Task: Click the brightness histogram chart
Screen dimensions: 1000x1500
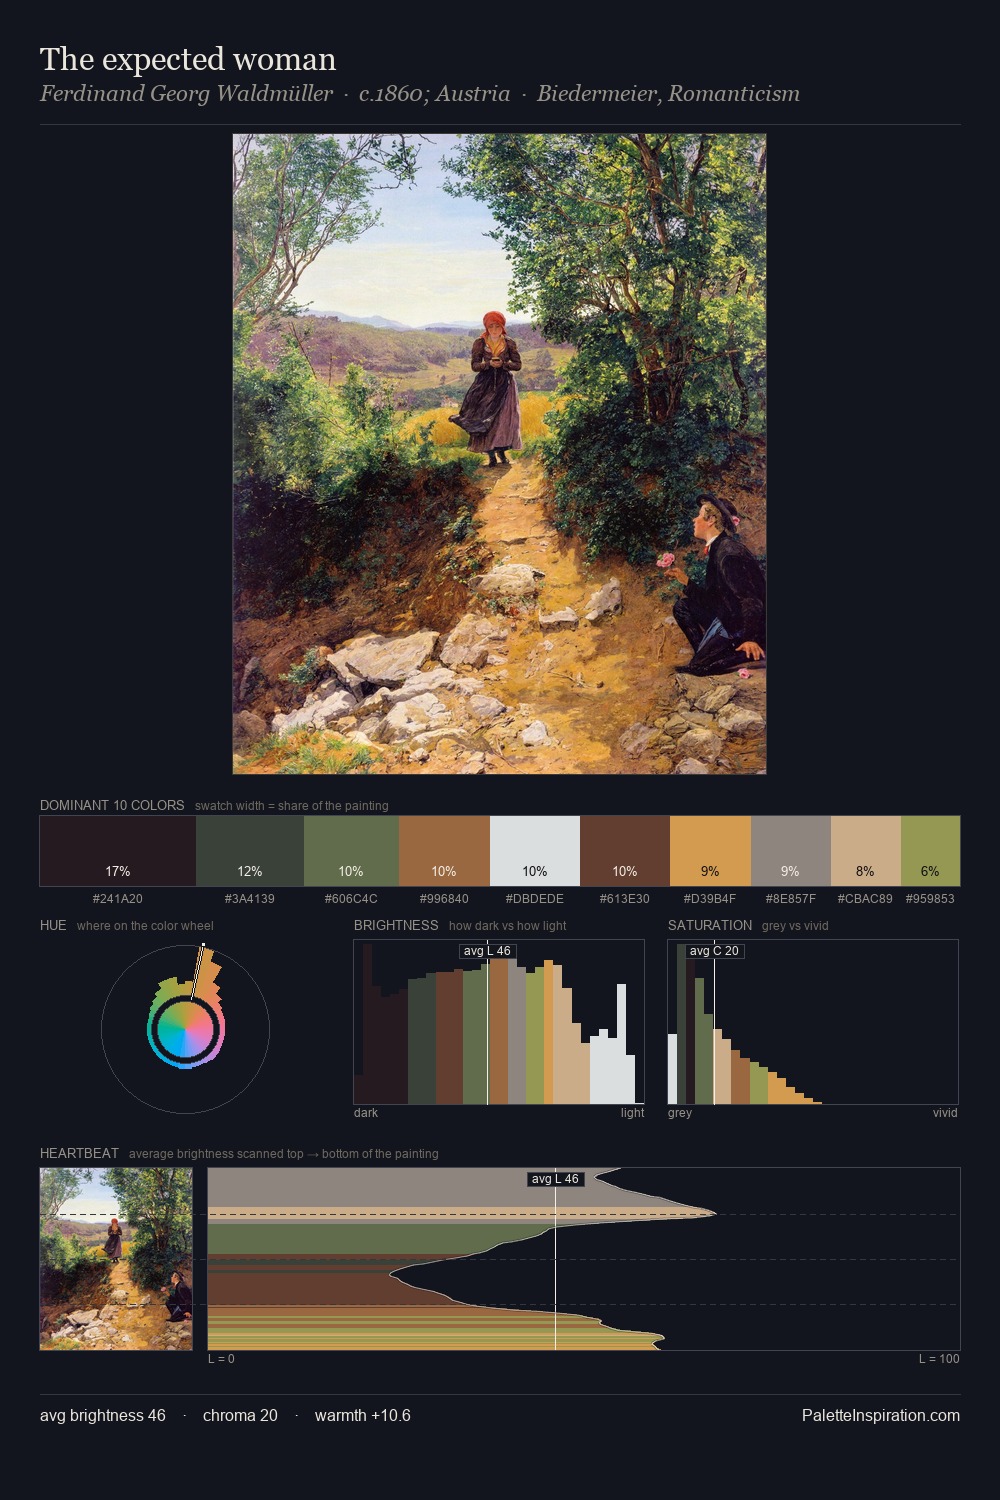Action: [499, 1022]
